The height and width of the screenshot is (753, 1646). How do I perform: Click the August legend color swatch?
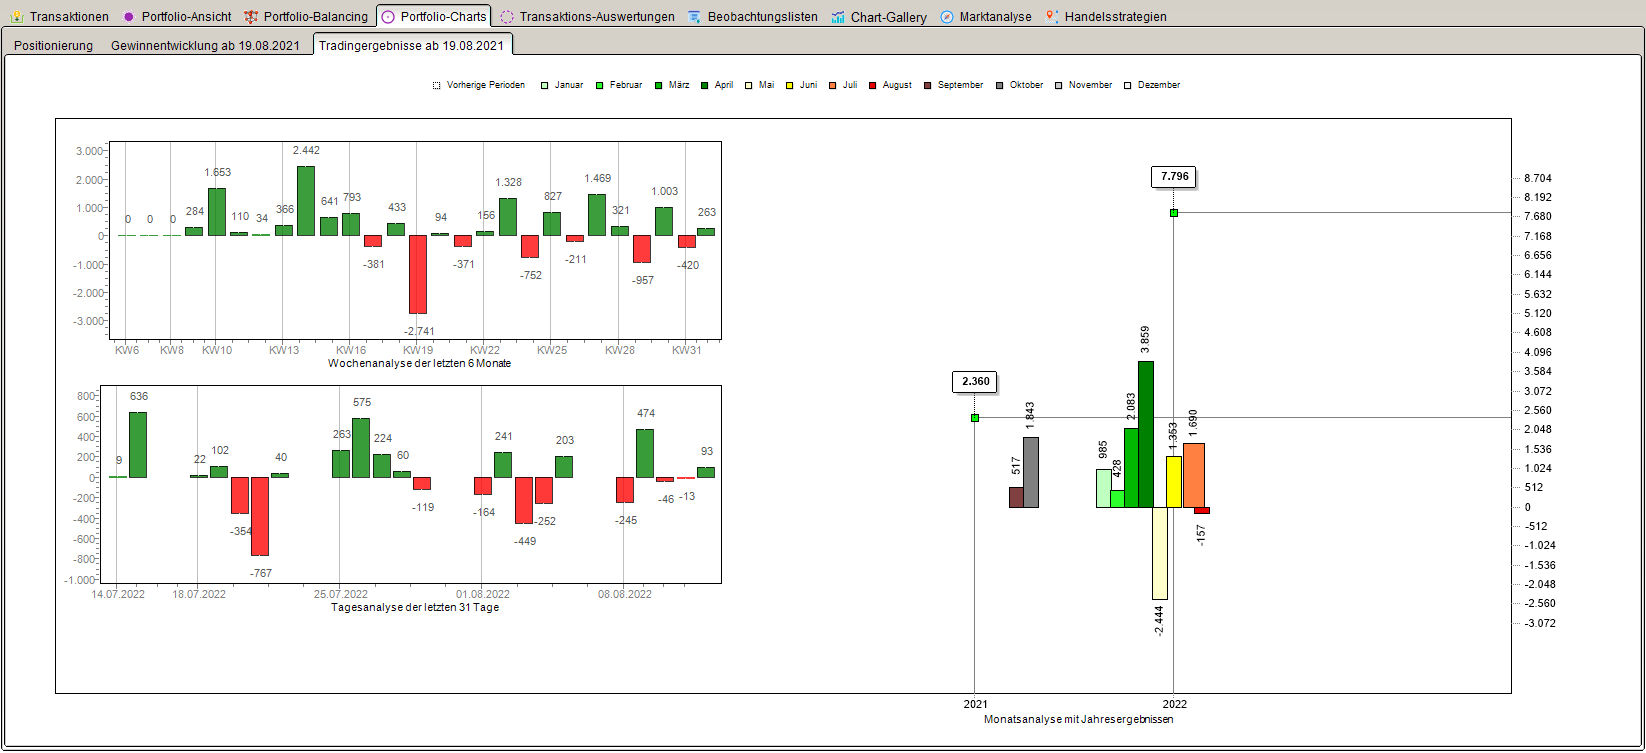coord(873,86)
